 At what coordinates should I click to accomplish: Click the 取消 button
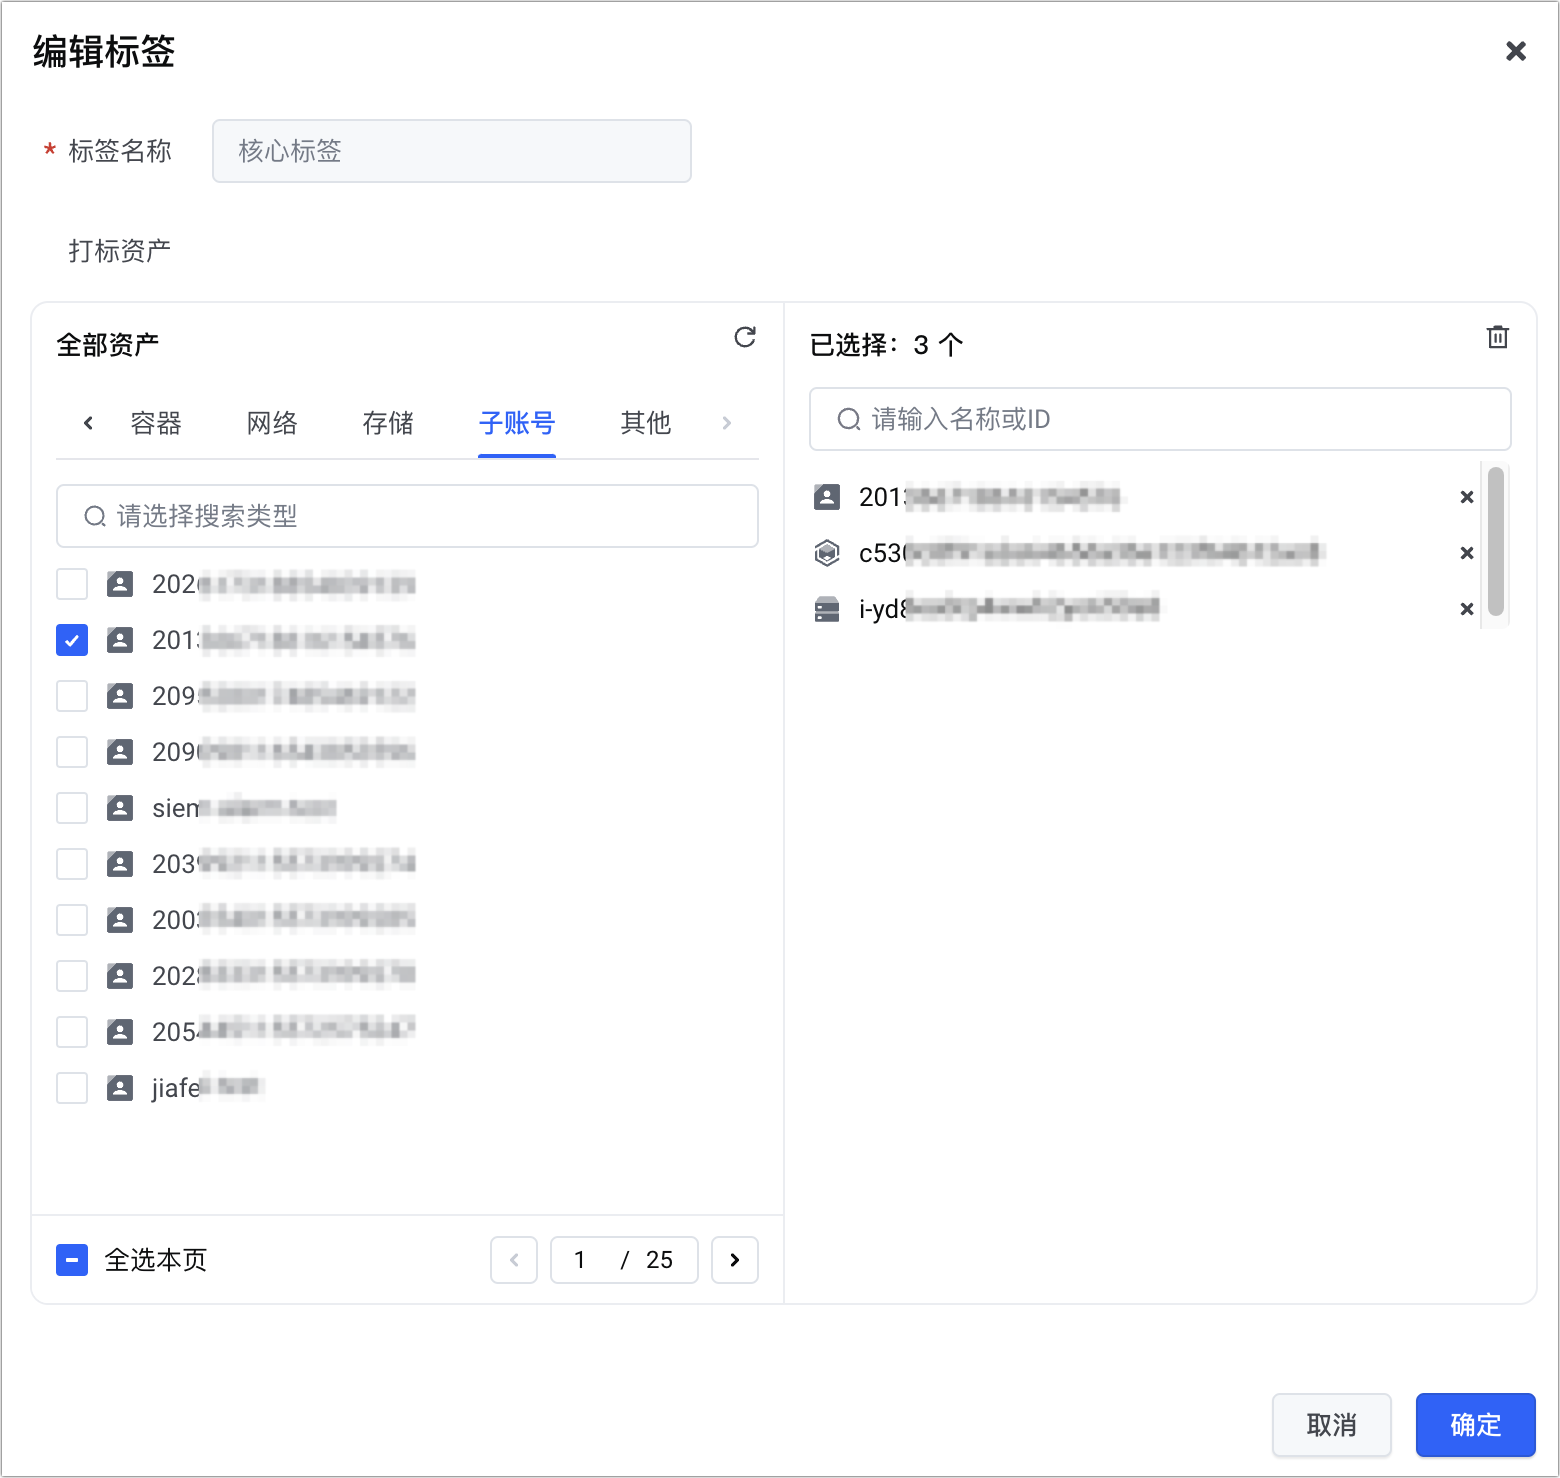coord(1332,1425)
